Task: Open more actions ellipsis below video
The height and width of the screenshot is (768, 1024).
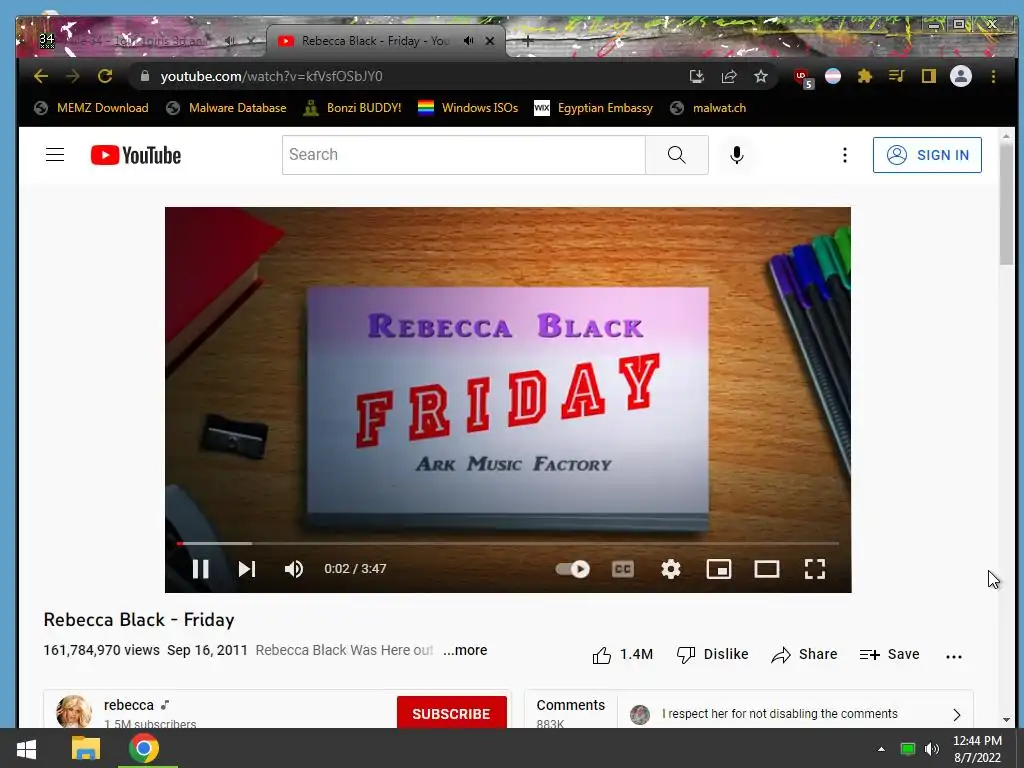Action: (953, 656)
